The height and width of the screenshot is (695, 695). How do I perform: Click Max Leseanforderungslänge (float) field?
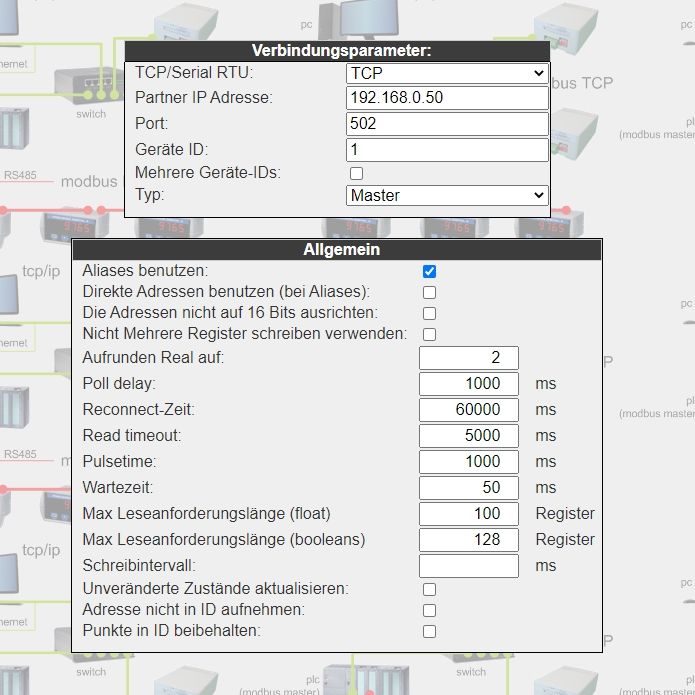[469, 514]
